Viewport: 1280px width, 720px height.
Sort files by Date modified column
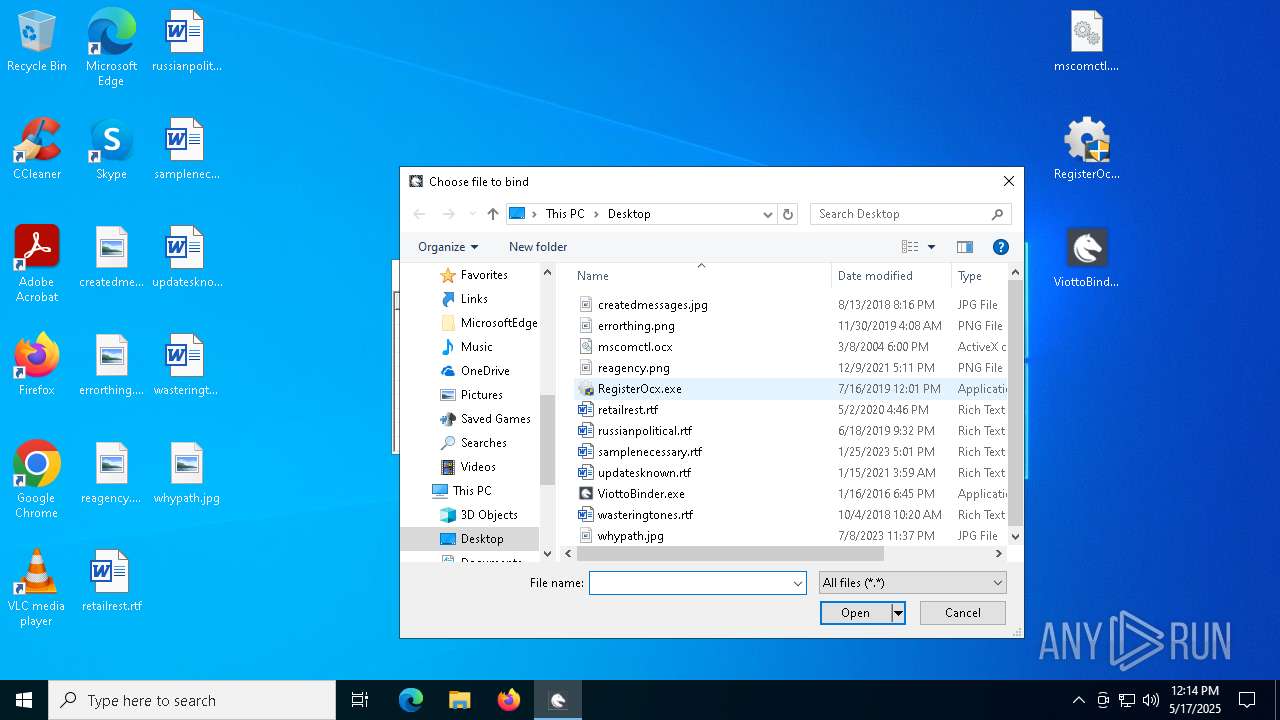click(x=891, y=276)
